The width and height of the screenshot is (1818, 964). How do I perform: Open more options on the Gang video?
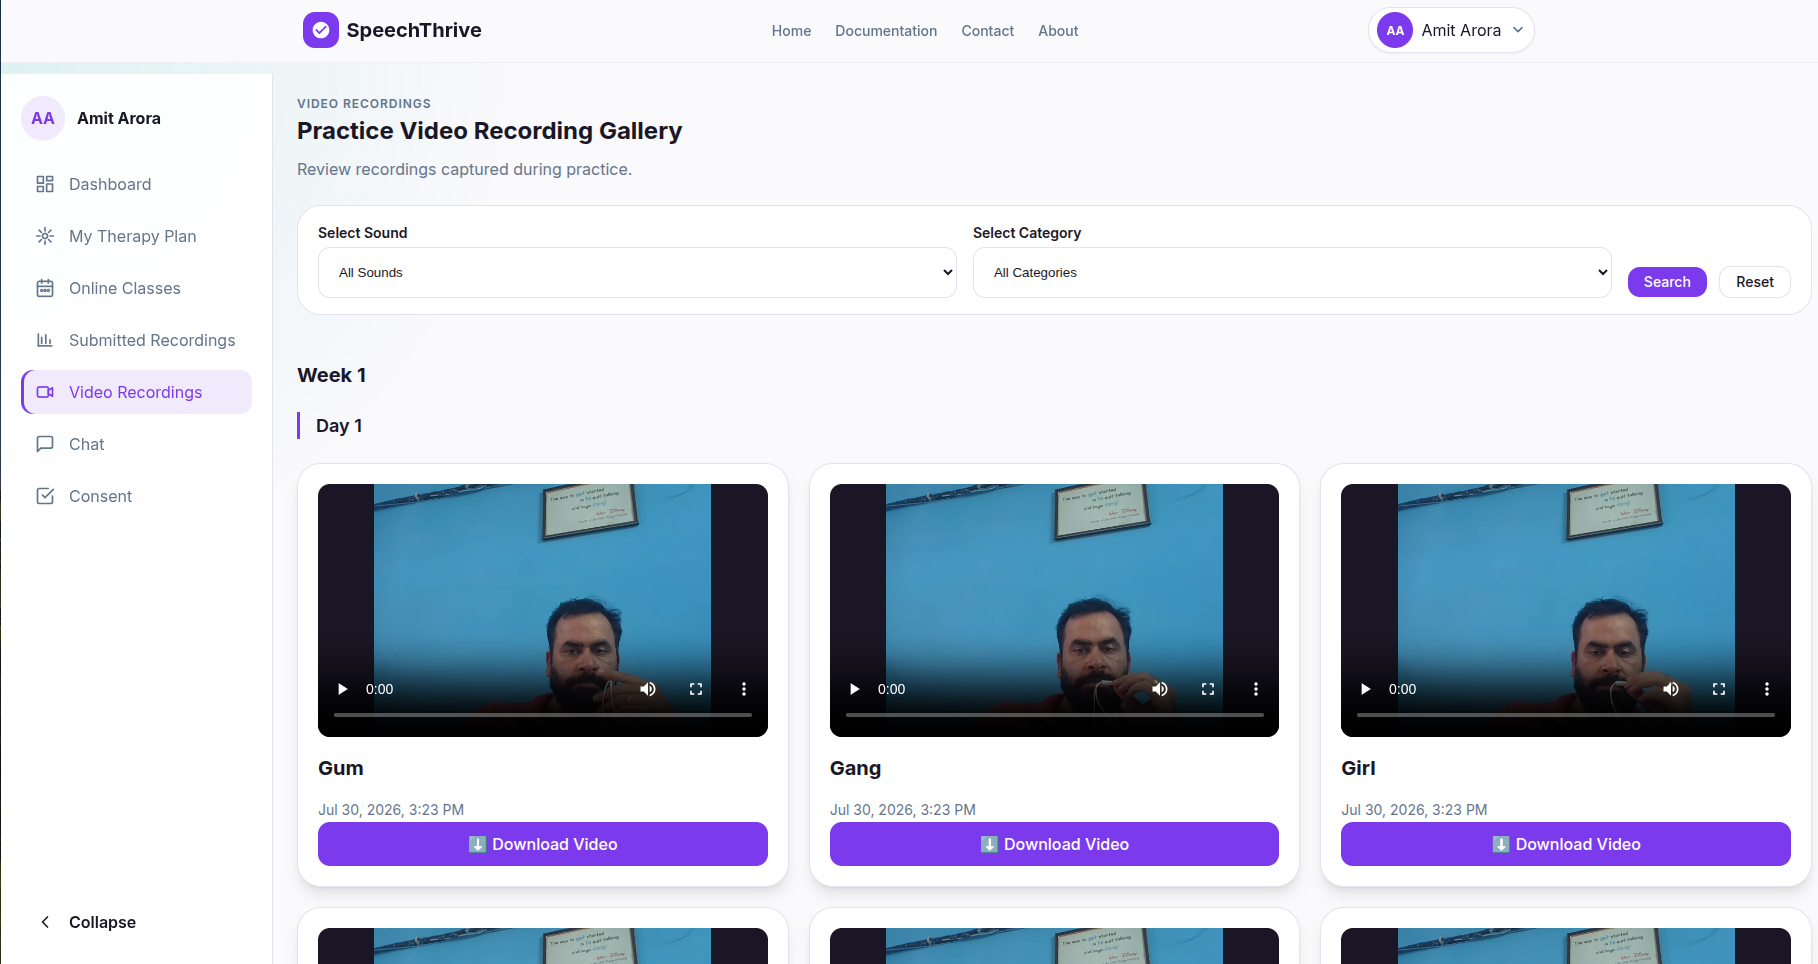pyautogui.click(x=1256, y=689)
